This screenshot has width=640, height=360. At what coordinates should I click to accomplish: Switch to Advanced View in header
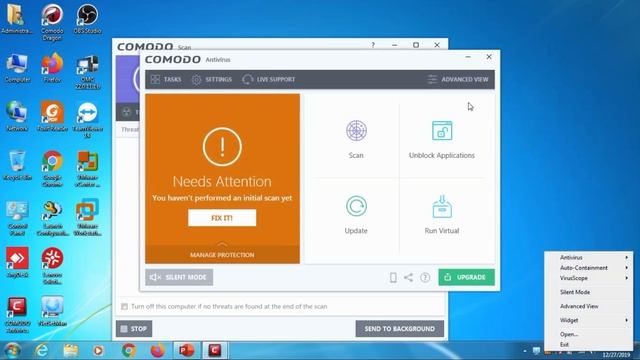pos(458,80)
